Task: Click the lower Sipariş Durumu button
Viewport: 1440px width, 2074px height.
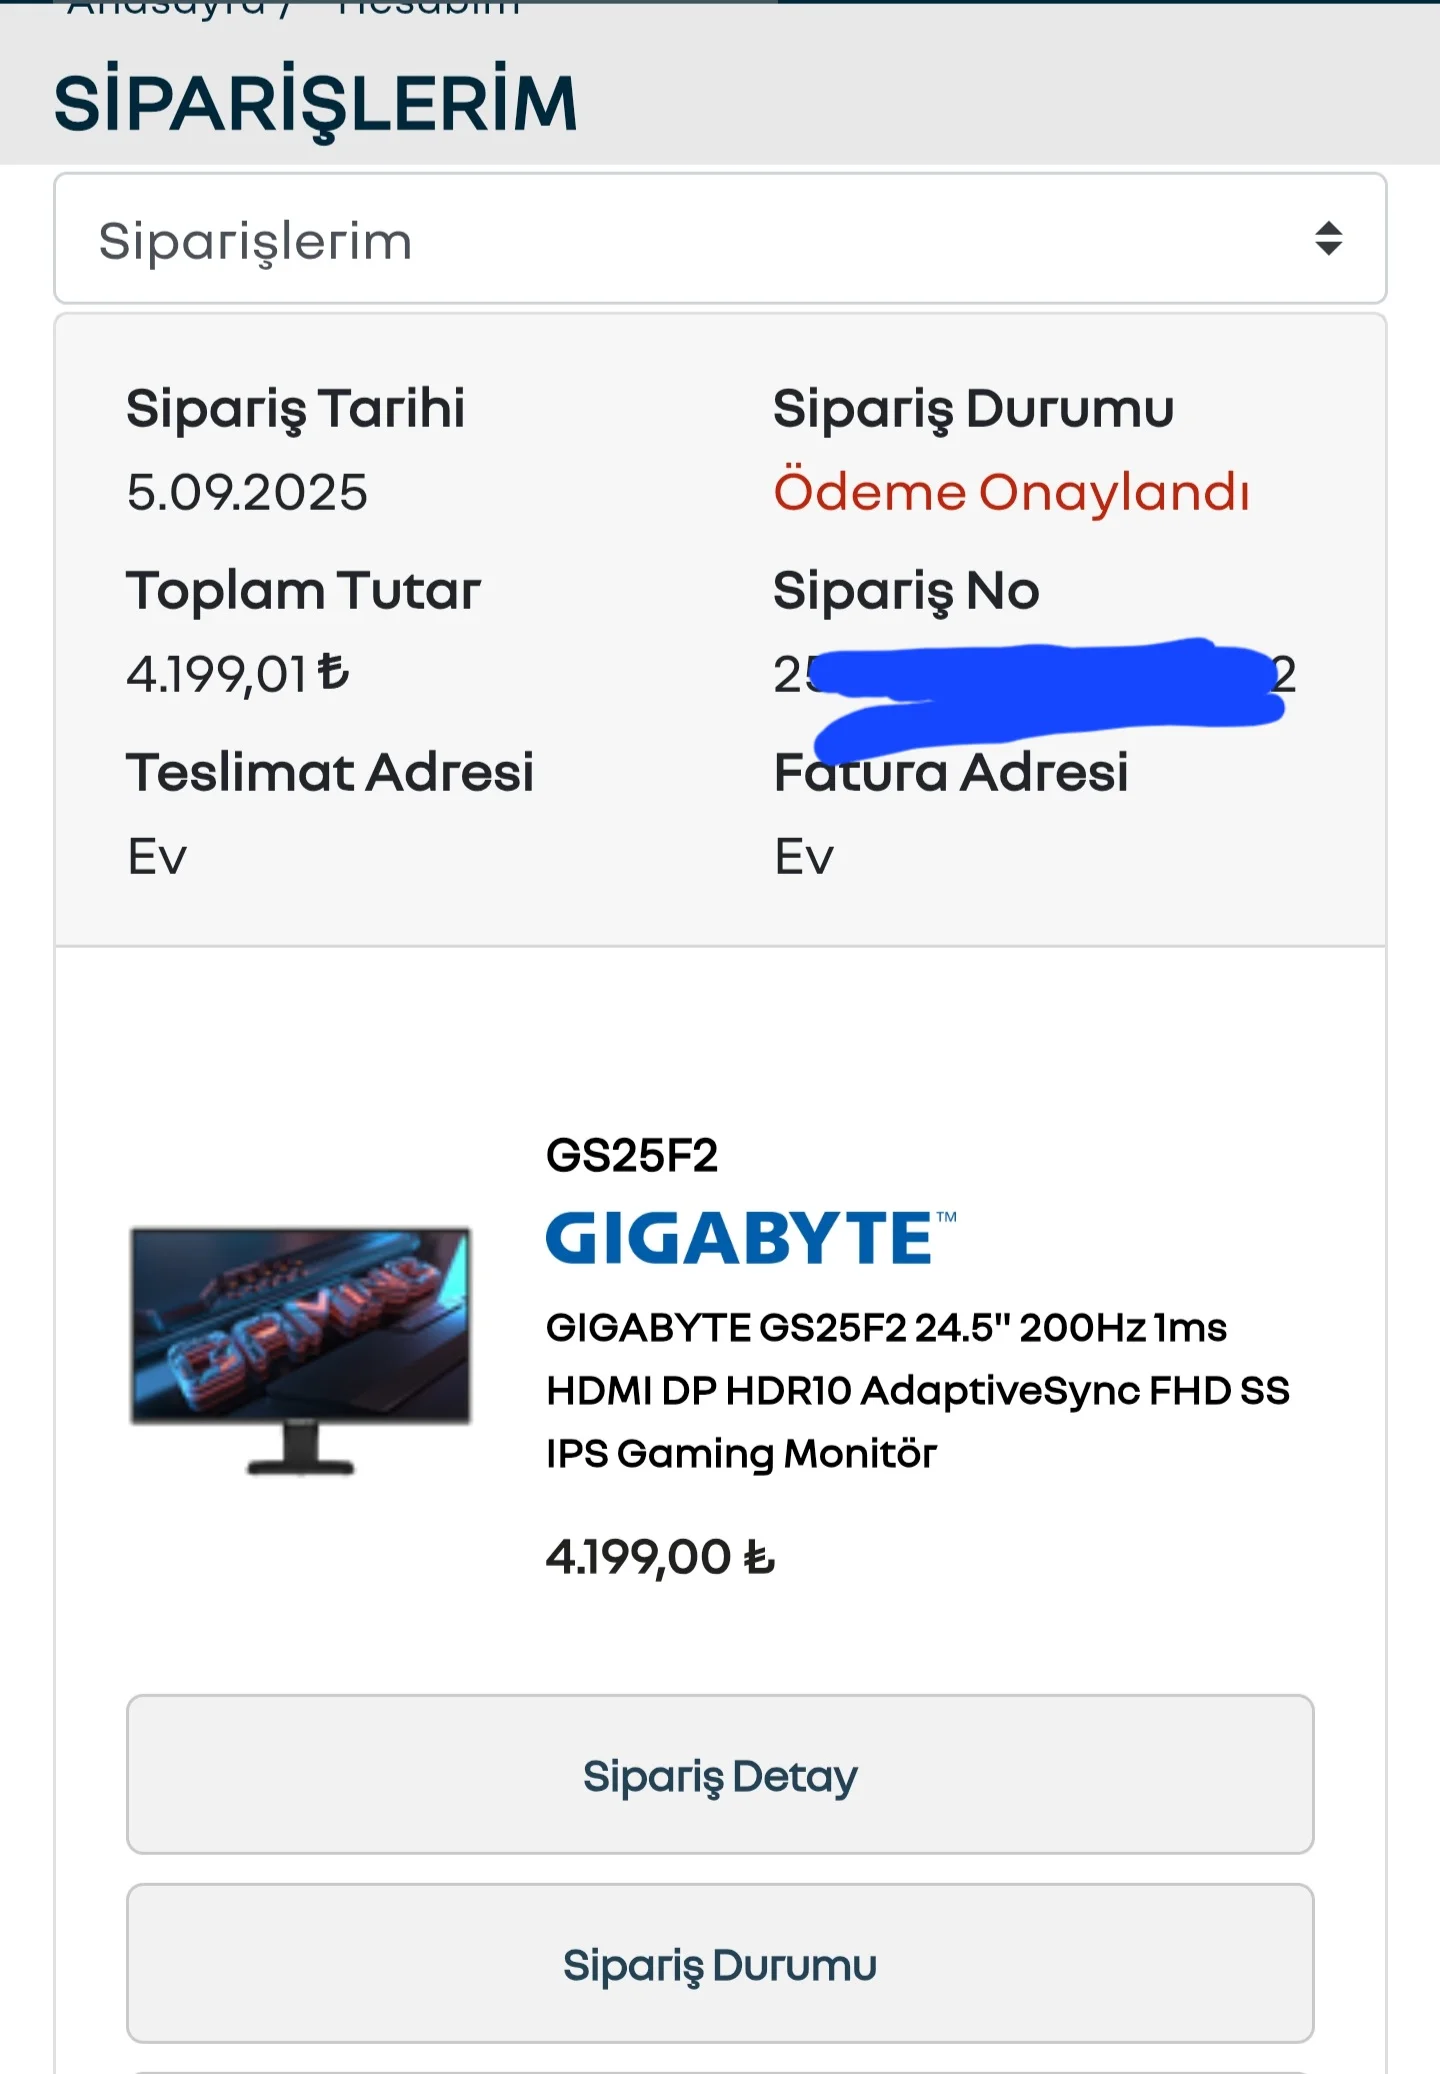Action: coord(720,1964)
